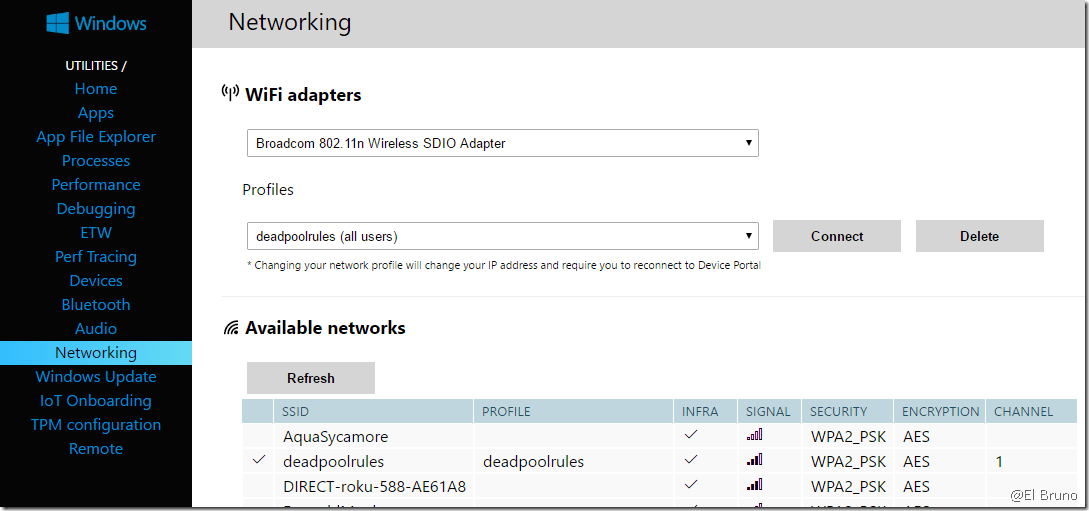Click the infra checkmark for DIRECT-roku-588-AE61A8
The height and width of the screenshot is (511, 1089).
[x=690, y=485]
